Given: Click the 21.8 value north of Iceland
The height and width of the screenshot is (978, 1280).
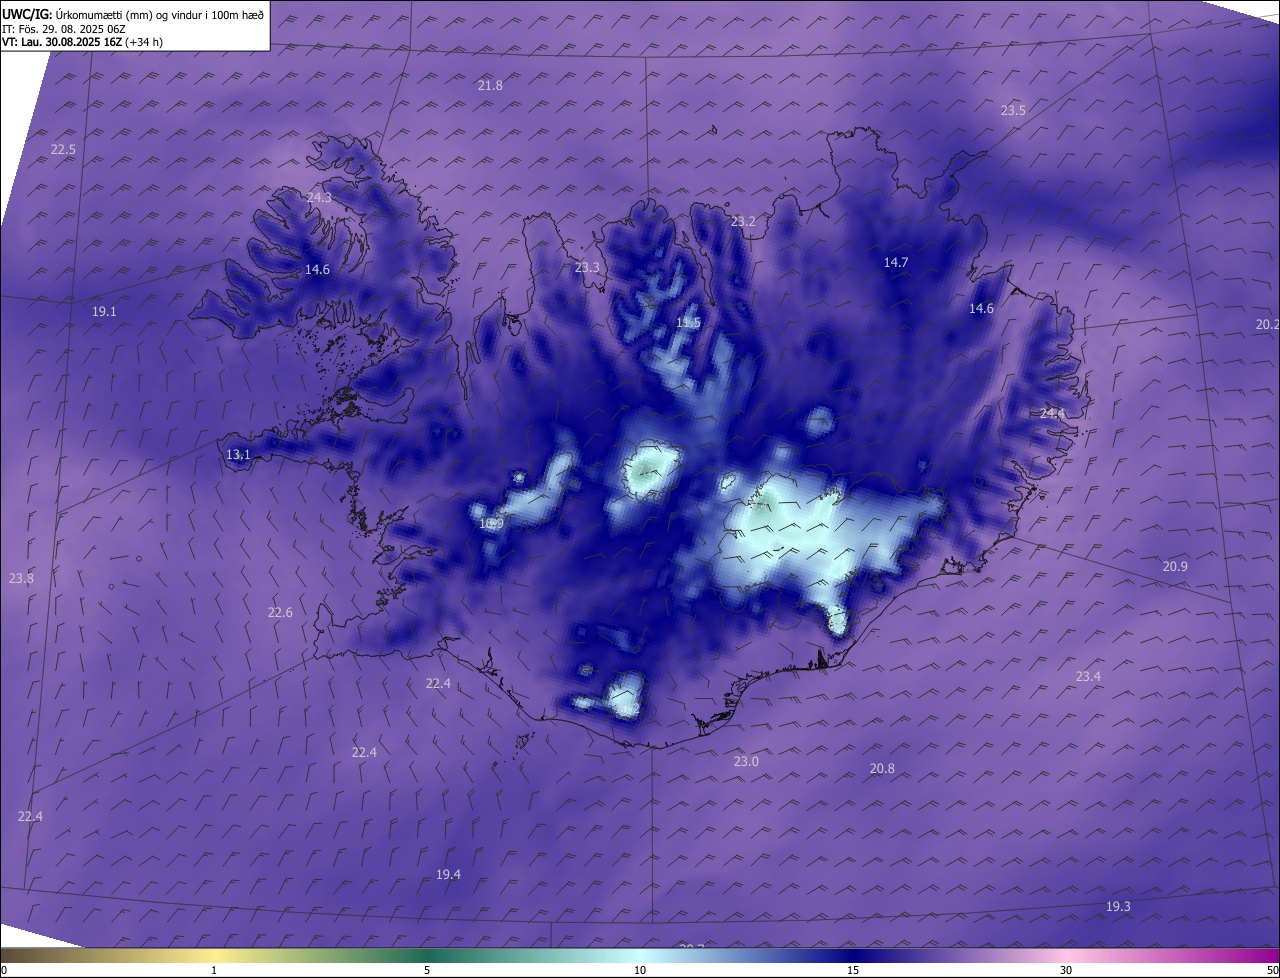Looking at the screenshot, I should [x=490, y=86].
